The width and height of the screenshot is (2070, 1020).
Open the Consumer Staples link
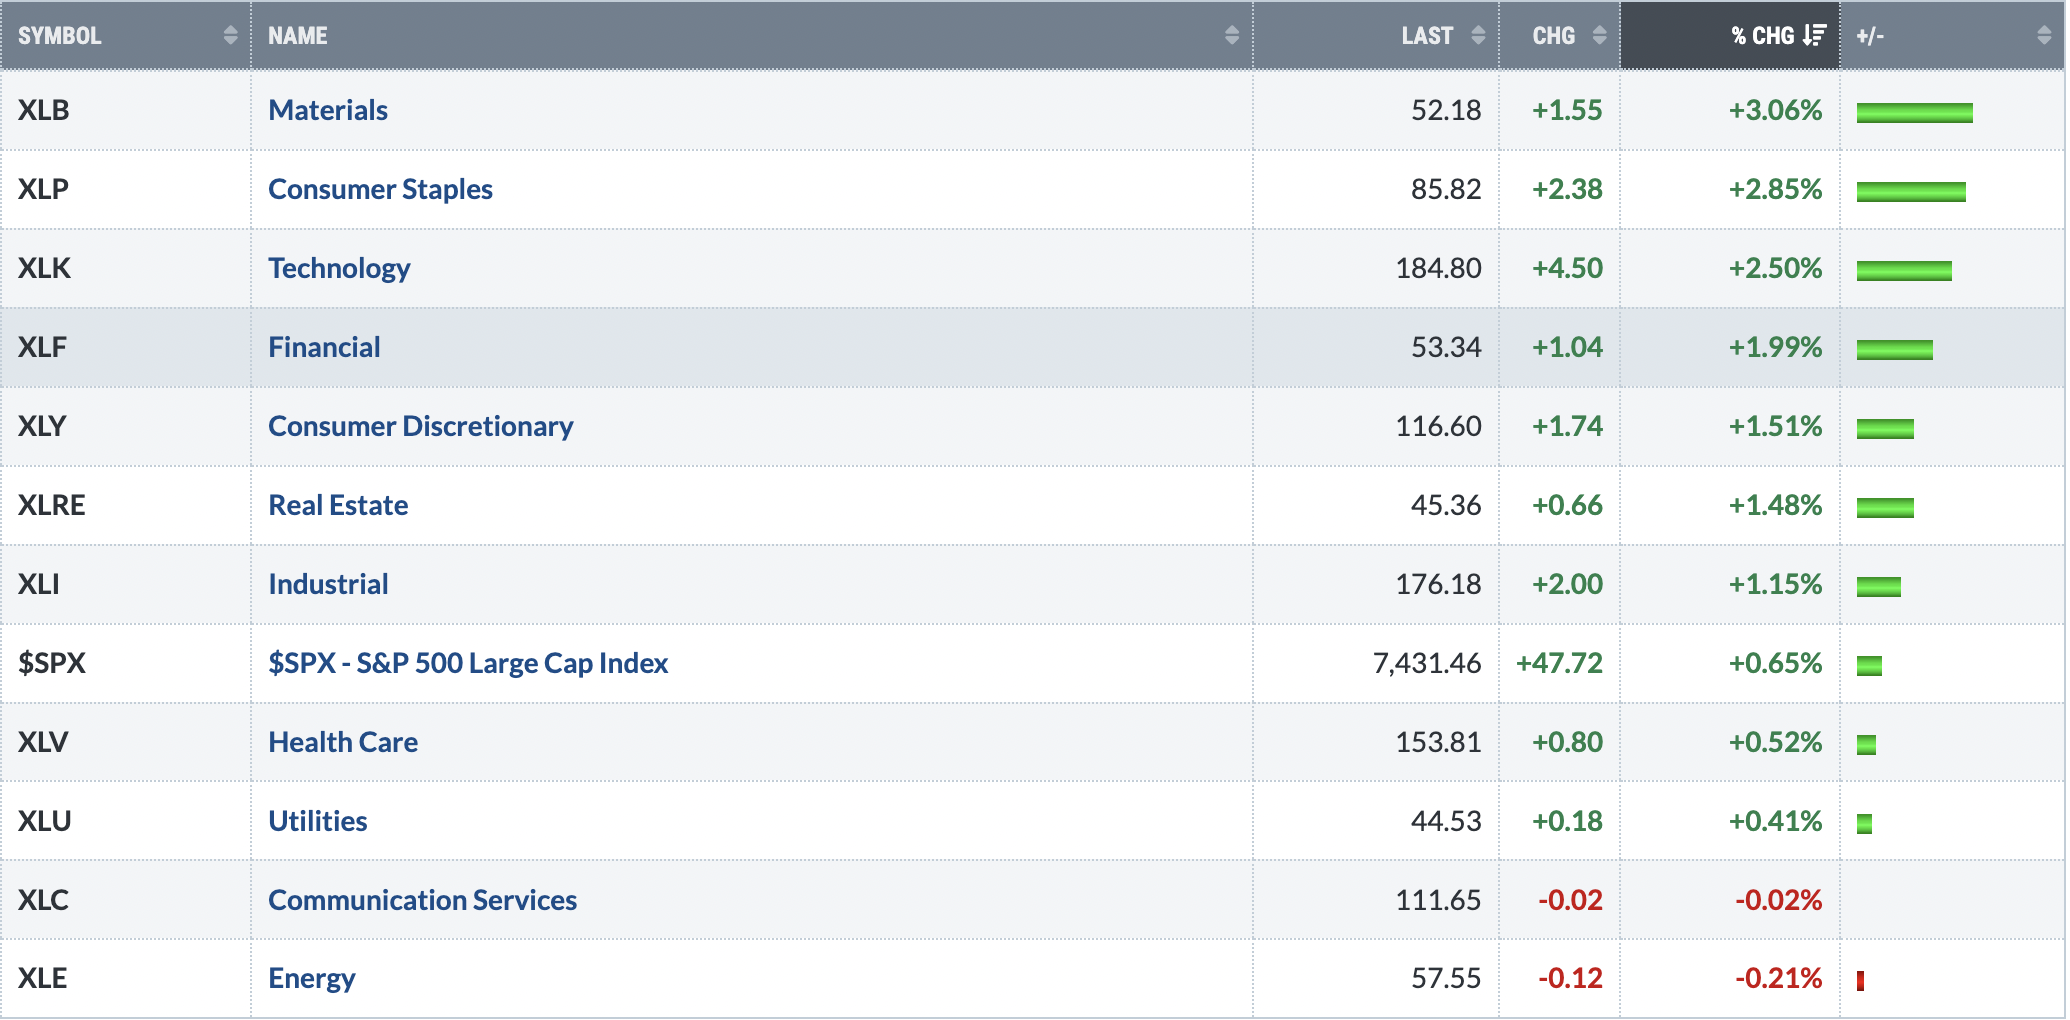tap(381, 189)
